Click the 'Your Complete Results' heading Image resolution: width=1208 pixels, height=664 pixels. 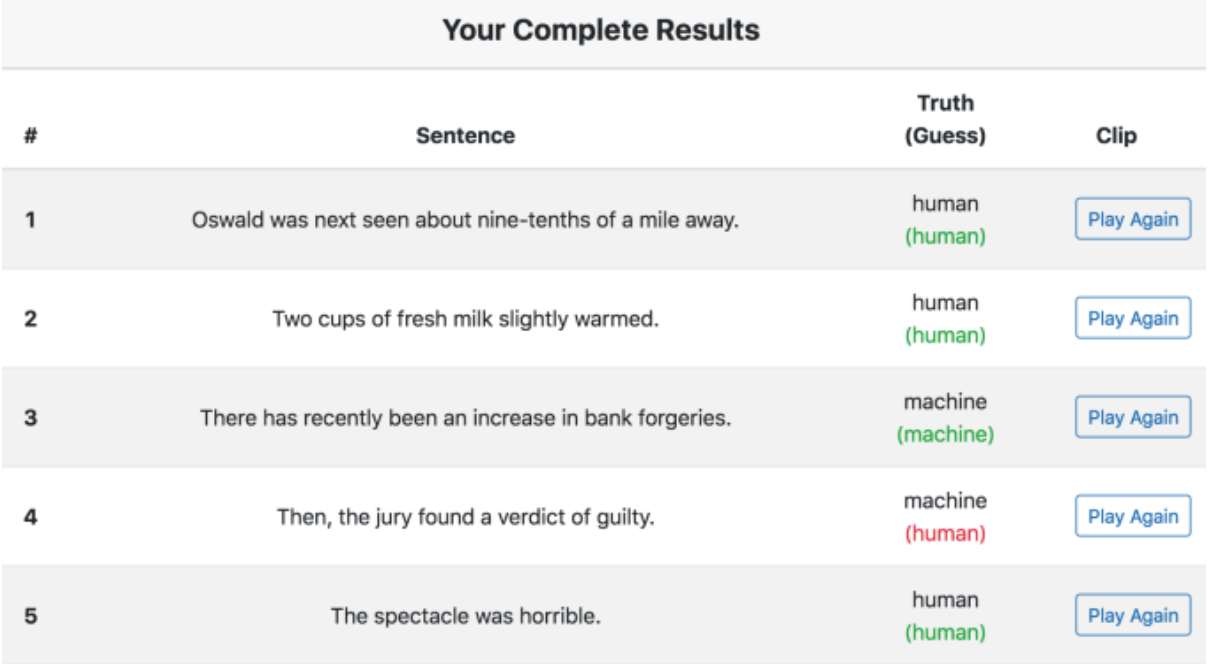(x=601, y=31)
